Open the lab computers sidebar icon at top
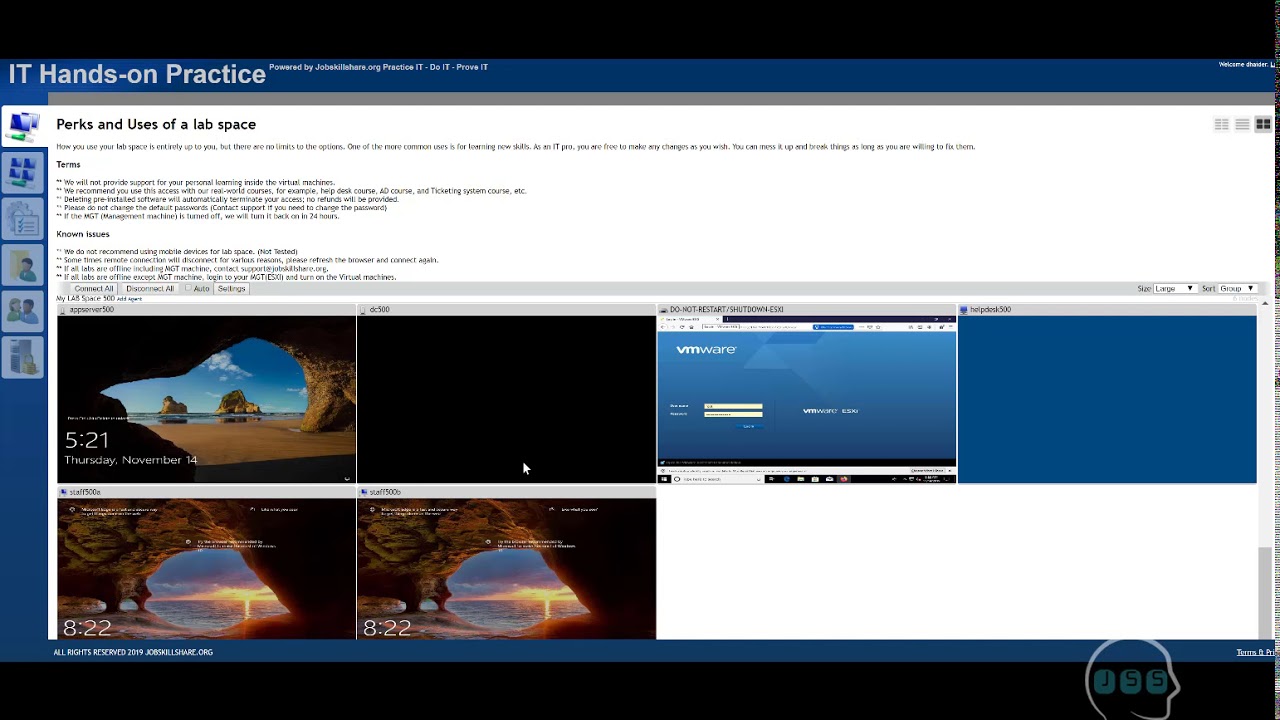1280x720 pixels. point(22,126)
